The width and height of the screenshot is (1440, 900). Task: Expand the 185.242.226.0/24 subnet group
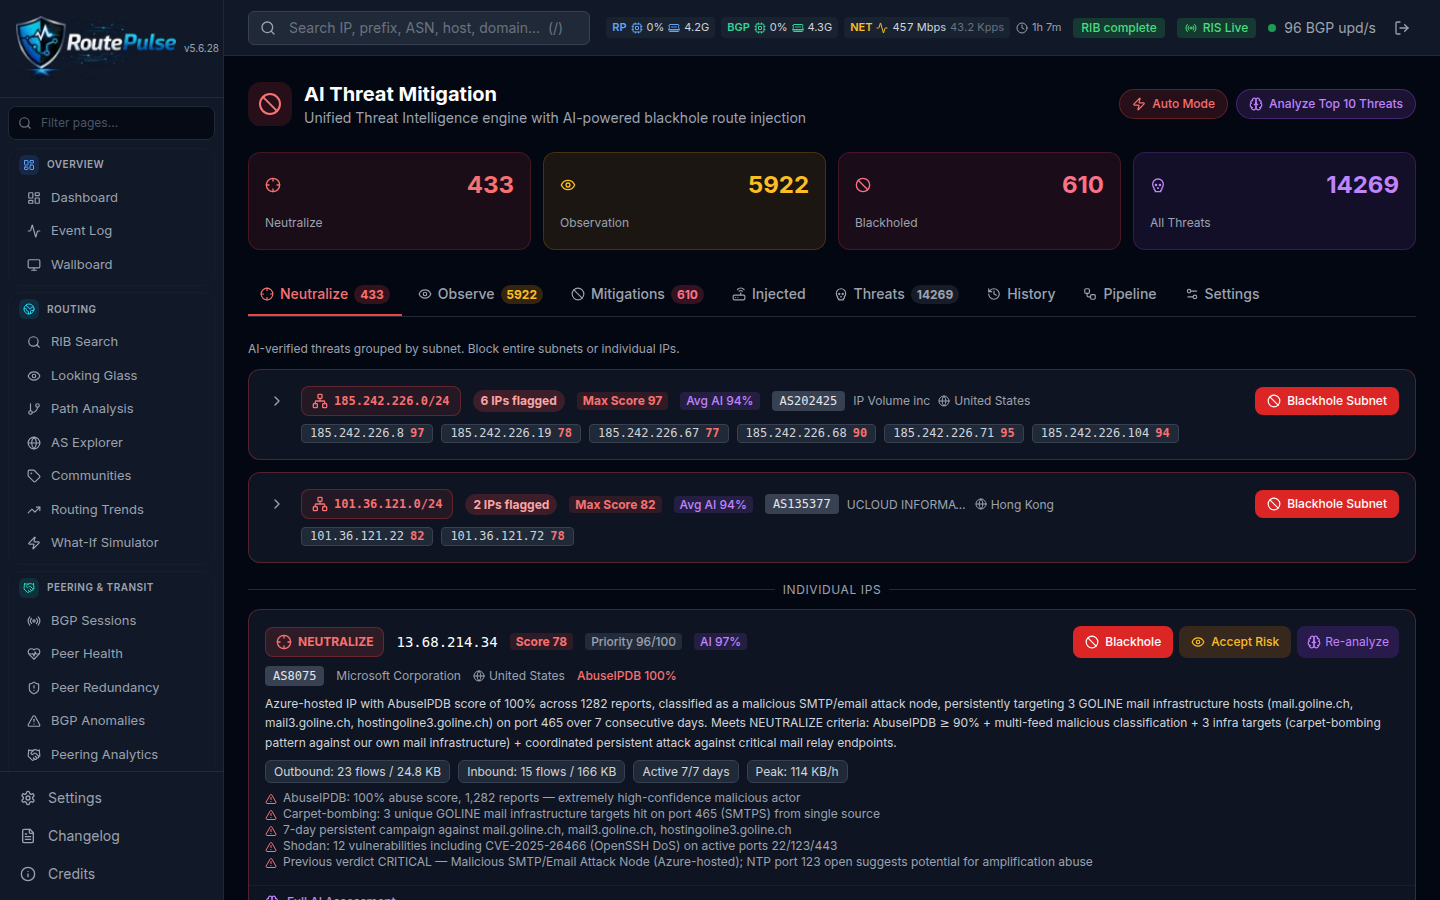coord(277,401)
